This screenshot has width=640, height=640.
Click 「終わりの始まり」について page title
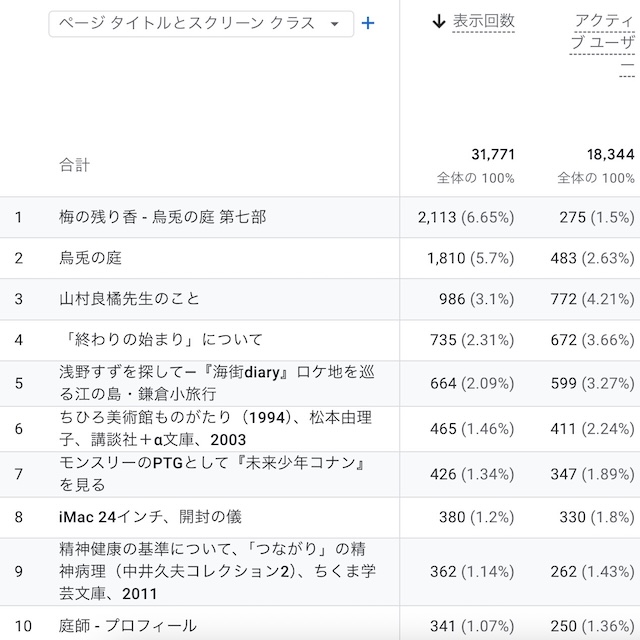[x=160, y=340]
